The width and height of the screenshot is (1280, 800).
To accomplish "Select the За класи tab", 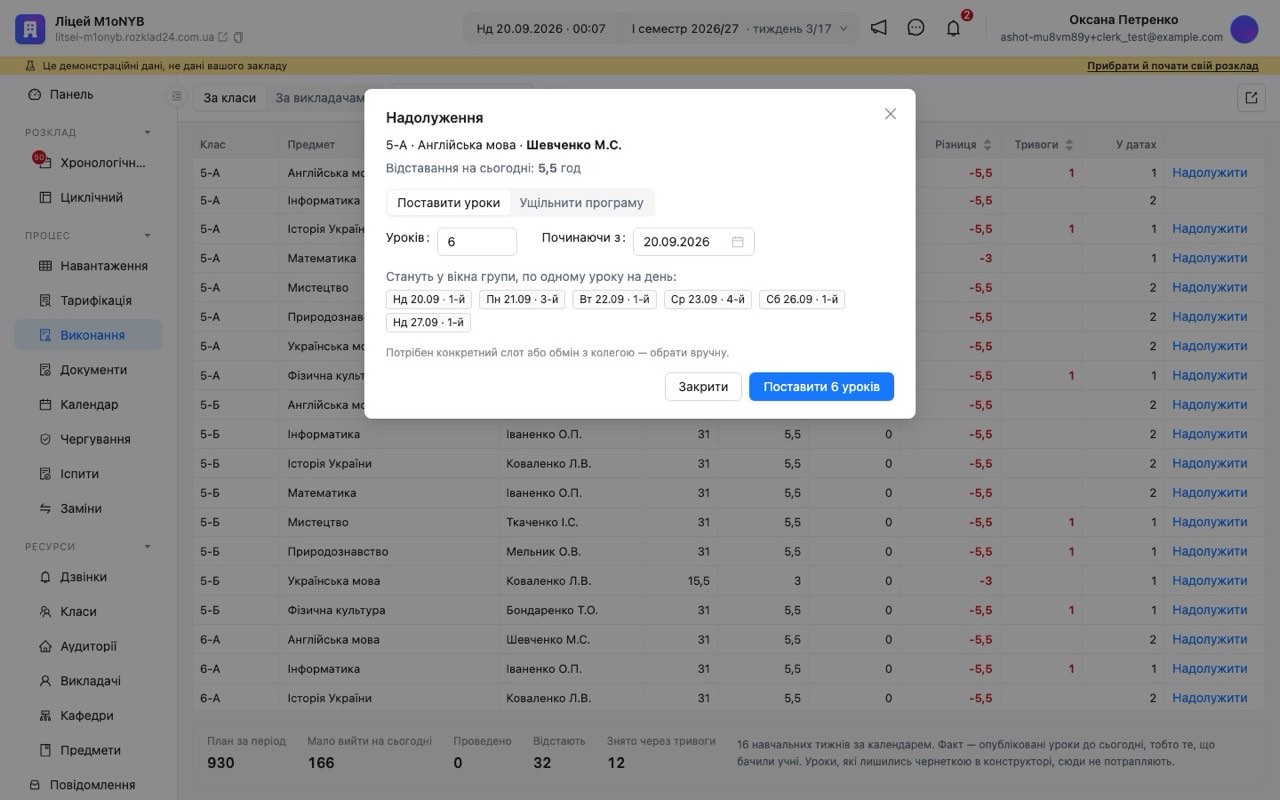I will click(x=230, y=98).
